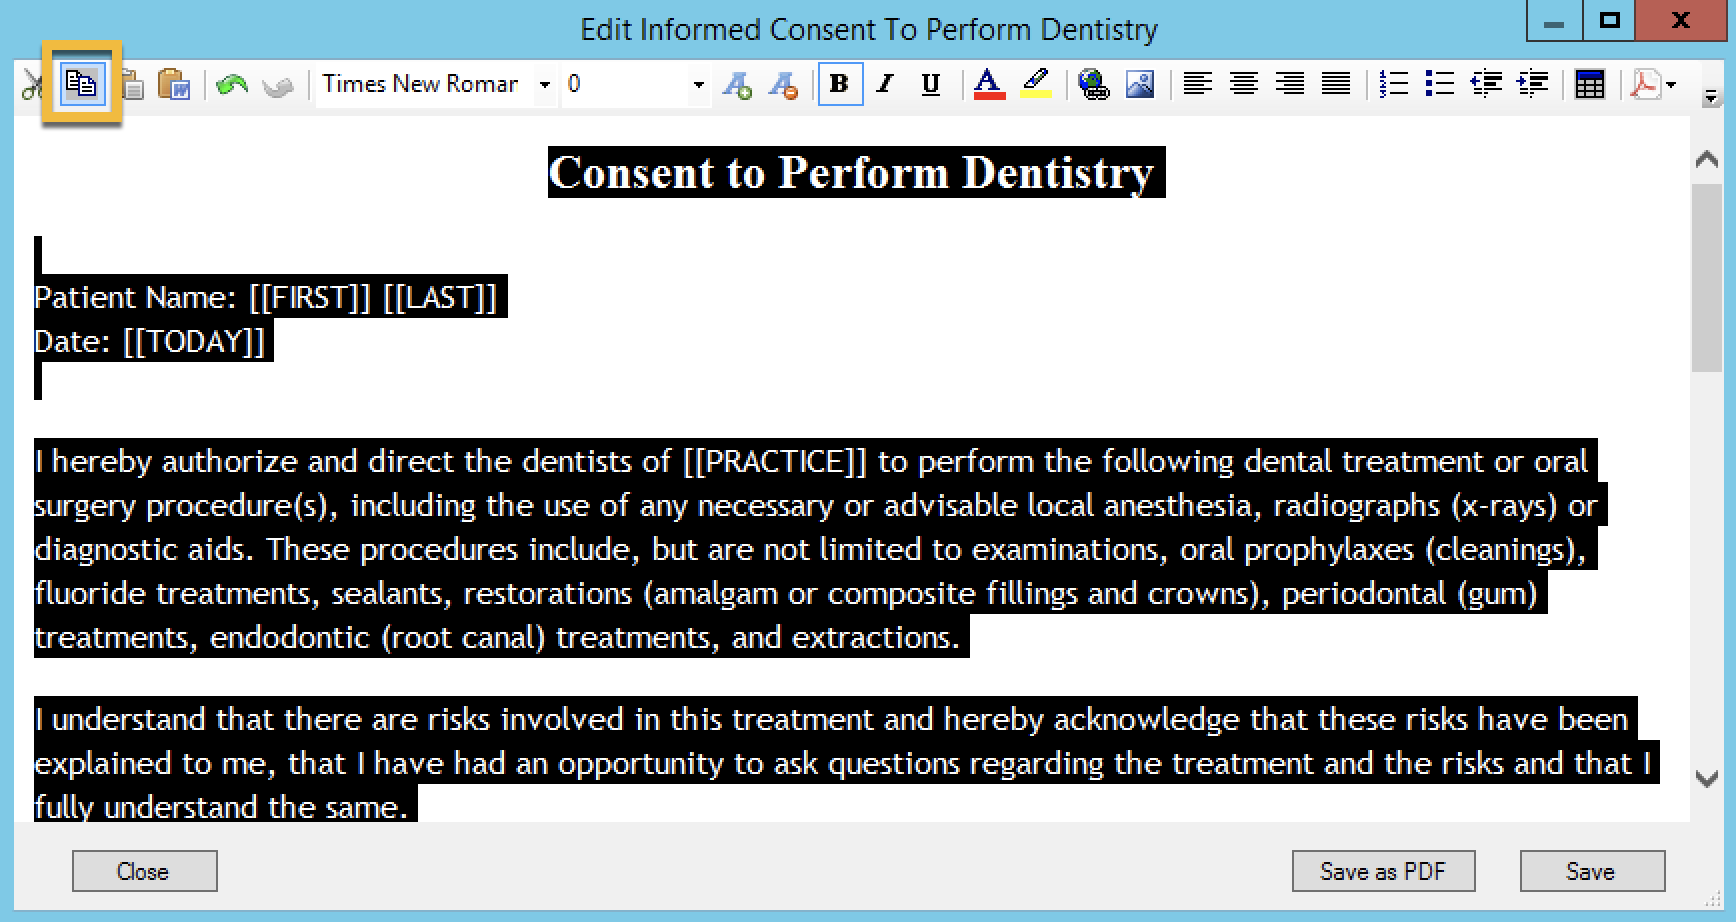Open the font size dropdown arrow
The height and width of the screenshot is (922, 1736).
tap(698, 85)
